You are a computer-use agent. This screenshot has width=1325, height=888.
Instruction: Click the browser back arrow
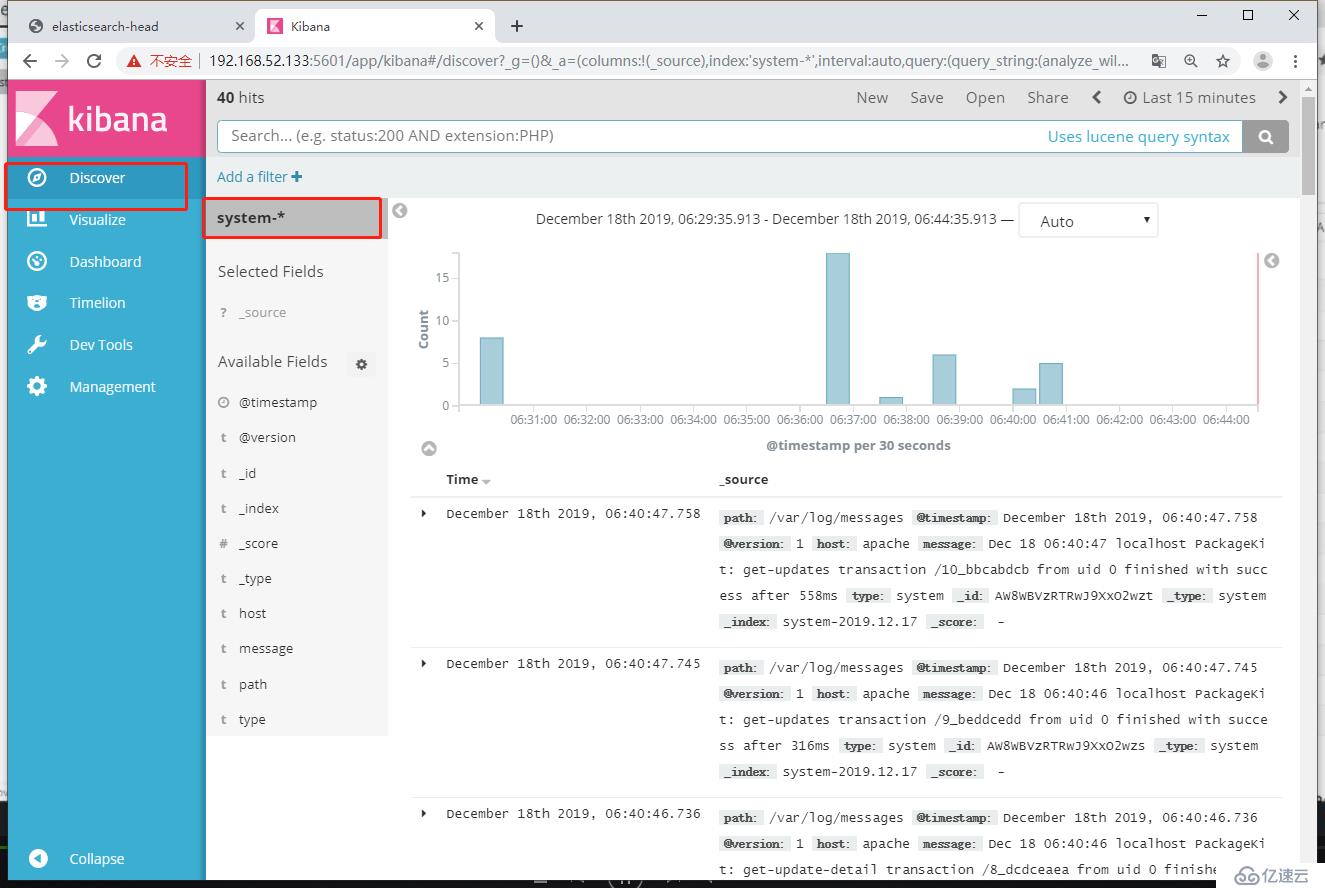click(30, 61)
